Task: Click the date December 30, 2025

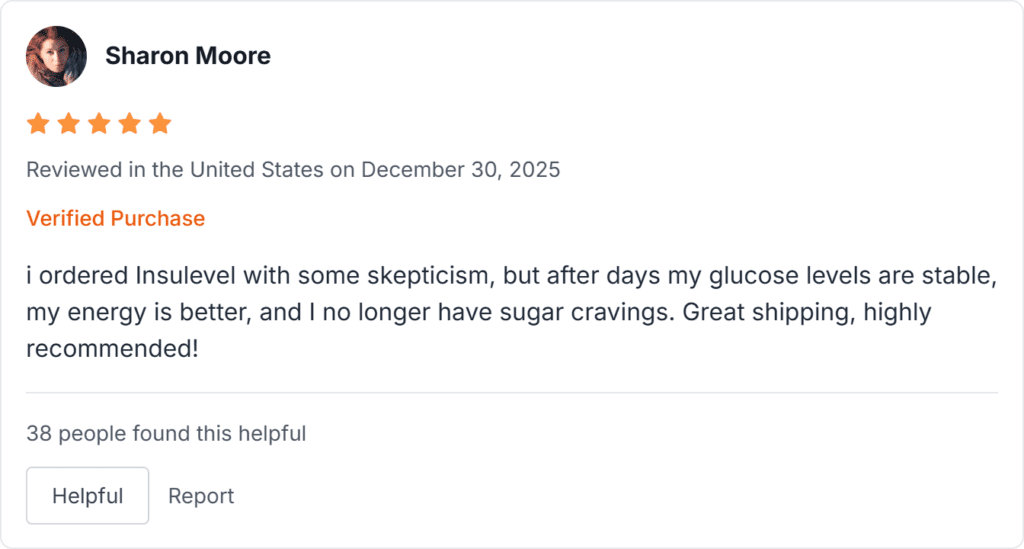Action: [460, 169]
